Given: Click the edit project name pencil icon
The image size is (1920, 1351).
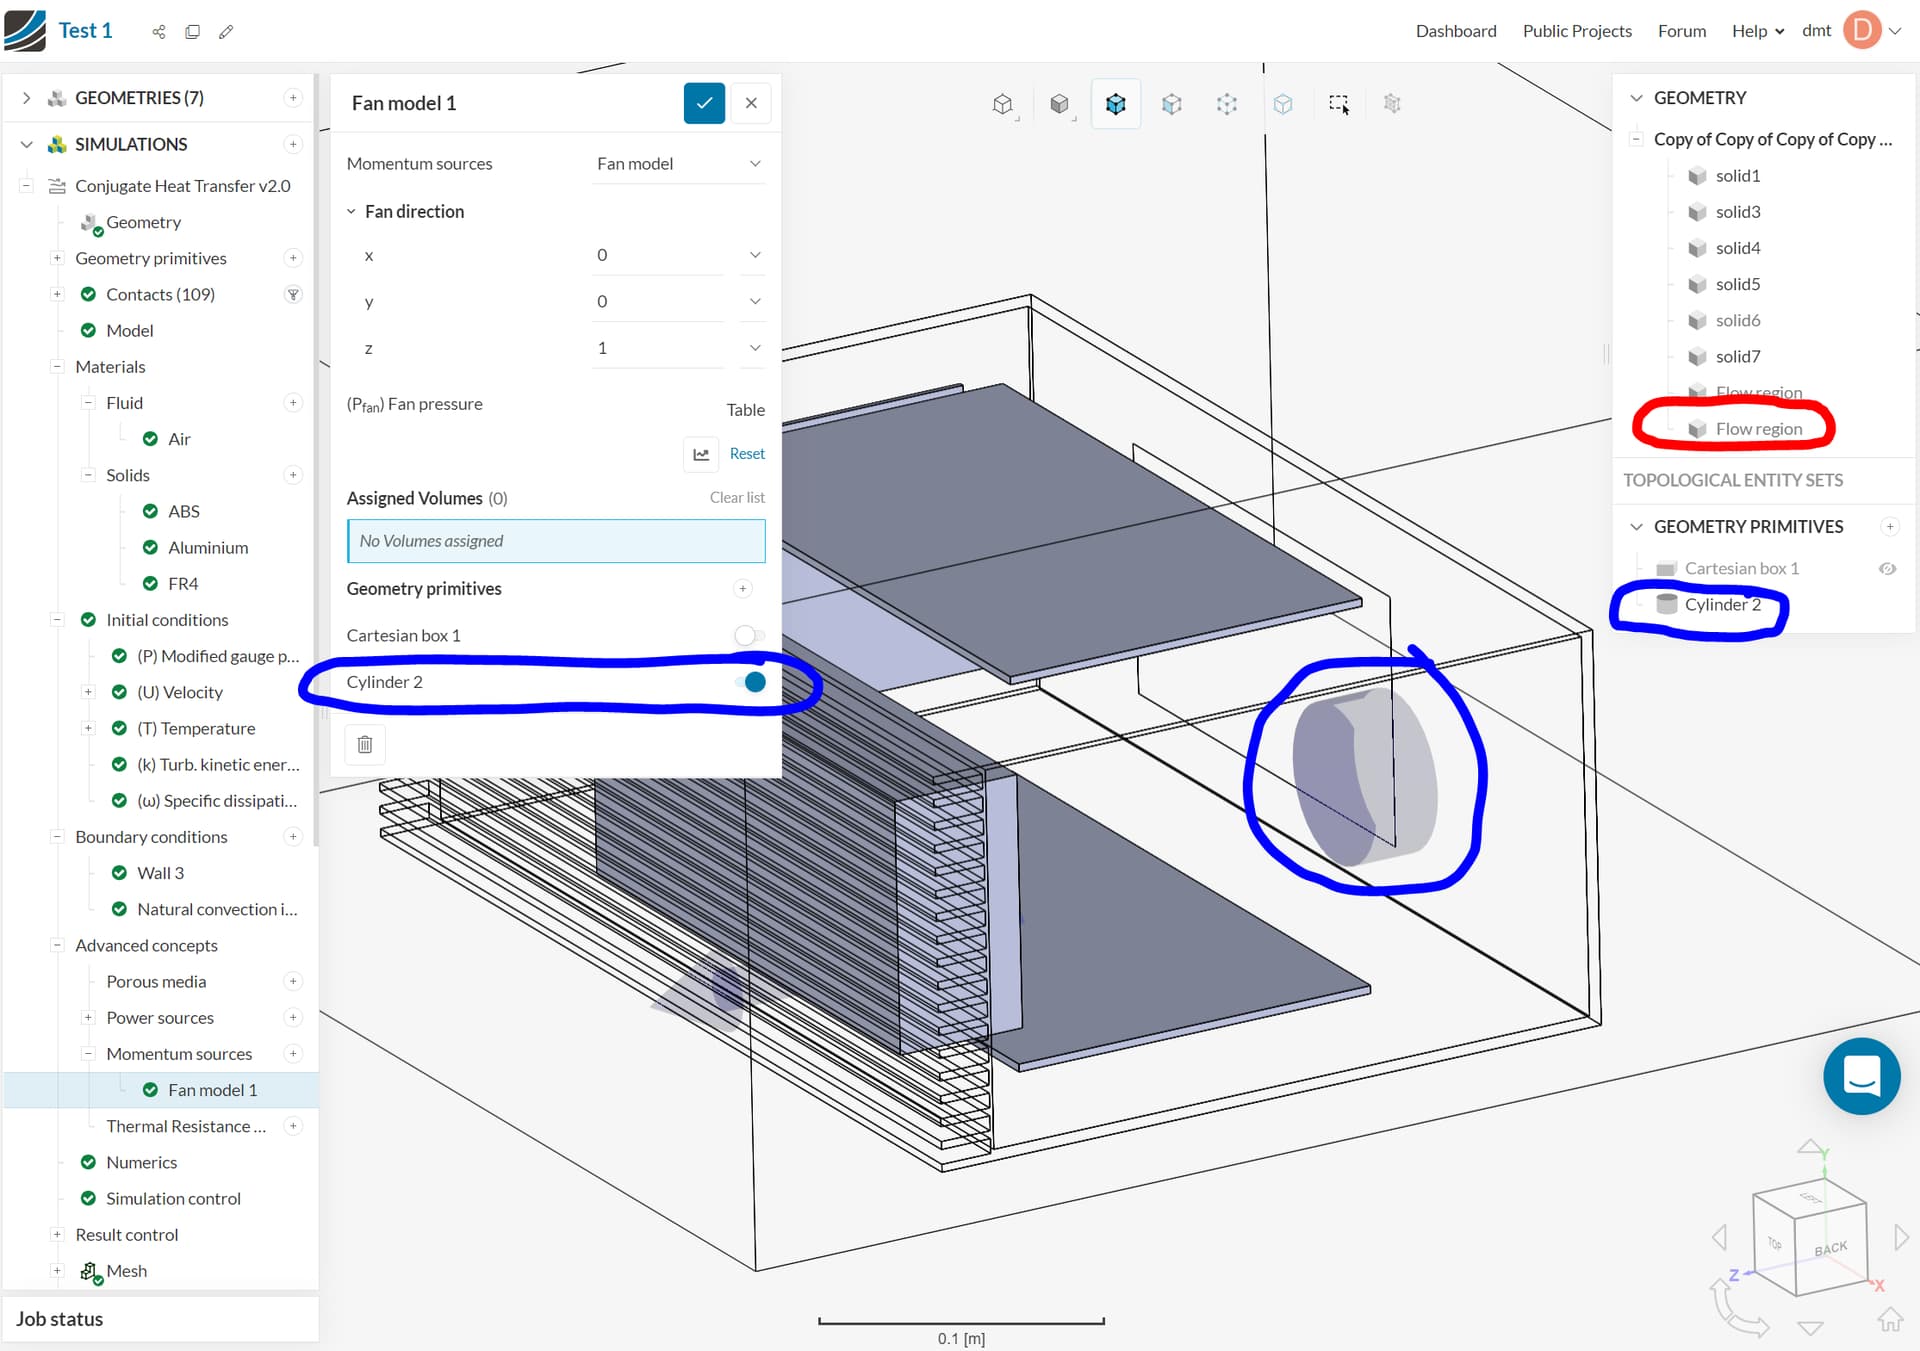Looking at the screenshot, I should tap(226, 32).
